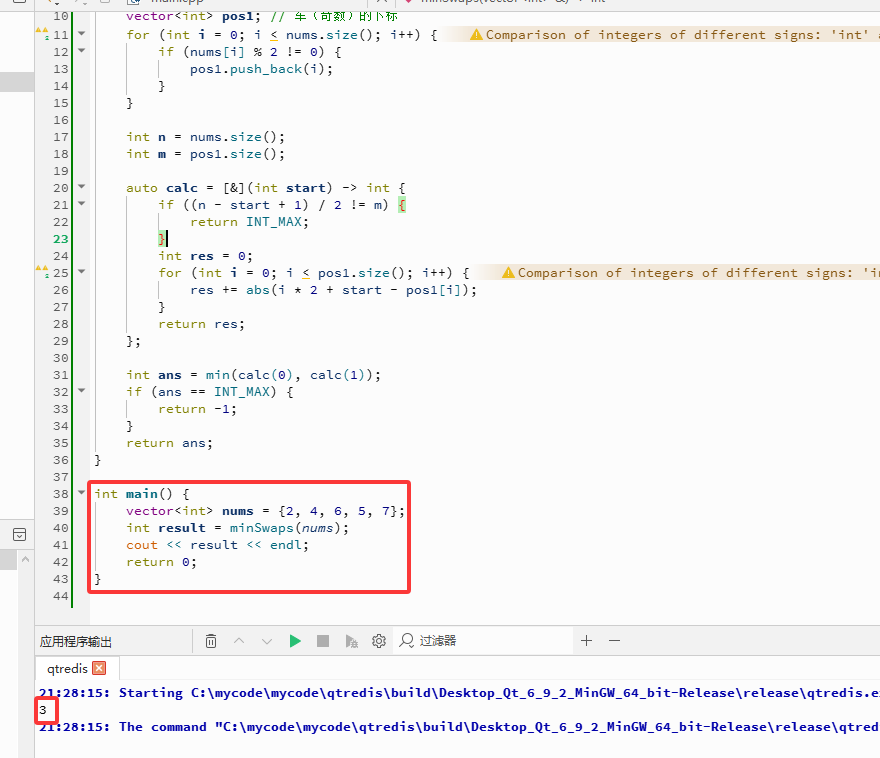
Task: Click 'return res;' on line 28
Action: click(x=201, y=324)
